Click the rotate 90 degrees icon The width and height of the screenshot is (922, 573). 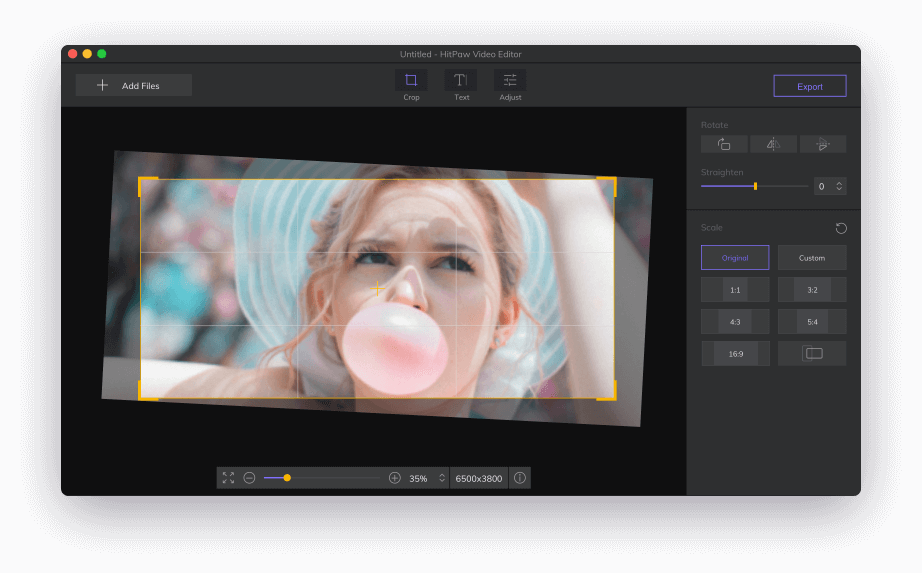point(724,145)
